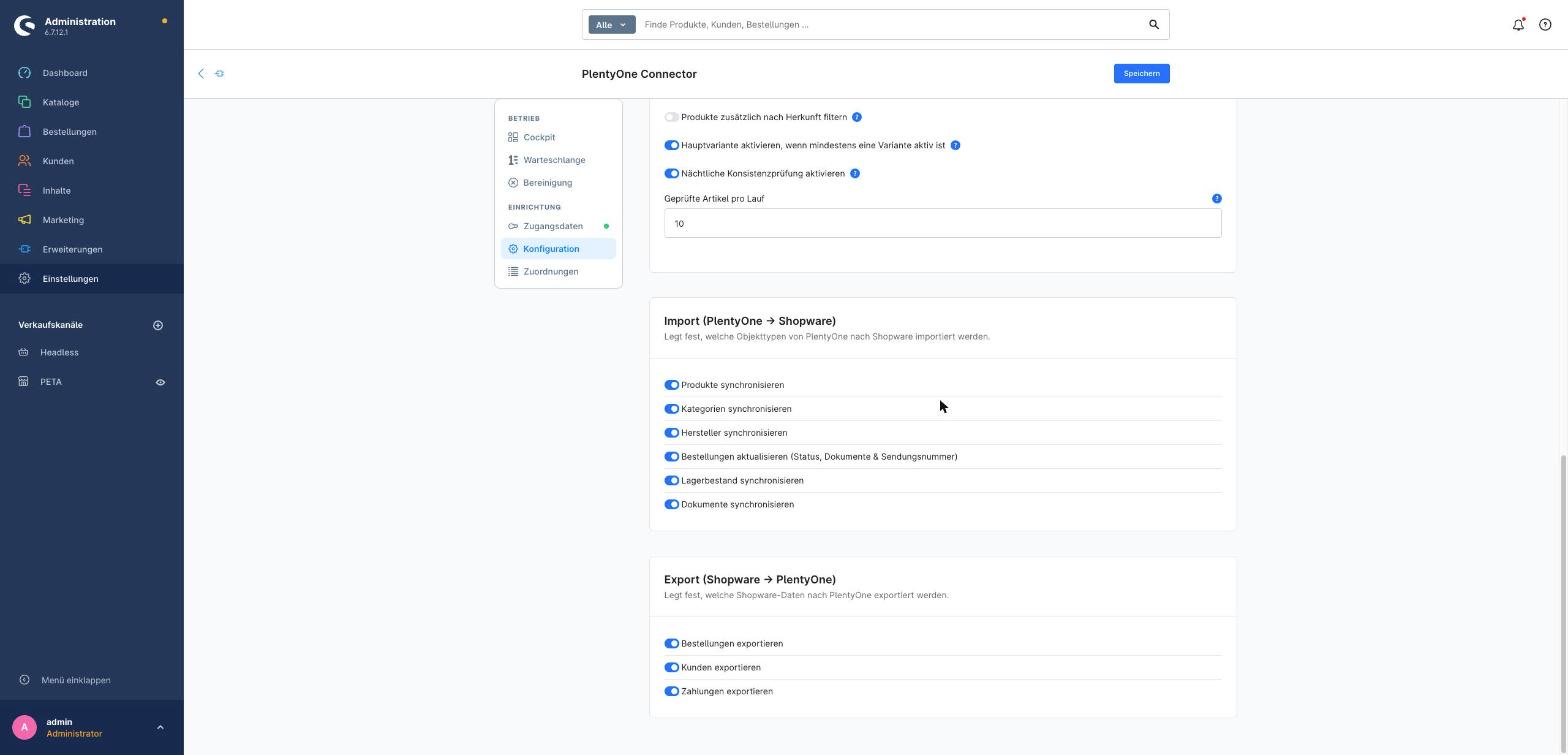
Task: Toggle Kategorien synchronisieren switch
Action: click(671, 409)
